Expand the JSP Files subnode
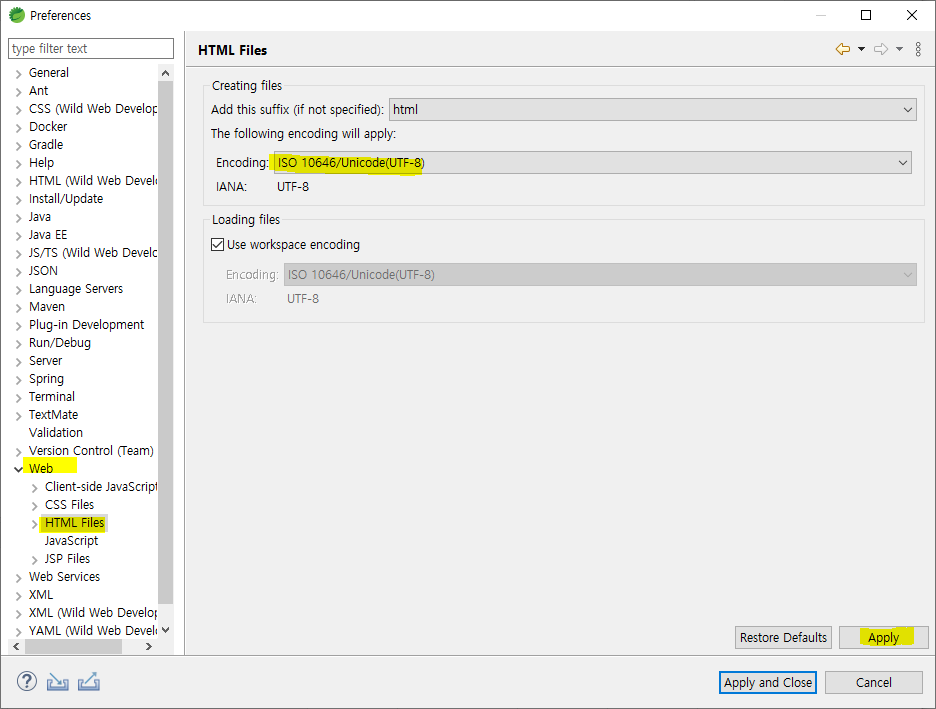This screenshot has width=936, height=709. tap(34, 560)
